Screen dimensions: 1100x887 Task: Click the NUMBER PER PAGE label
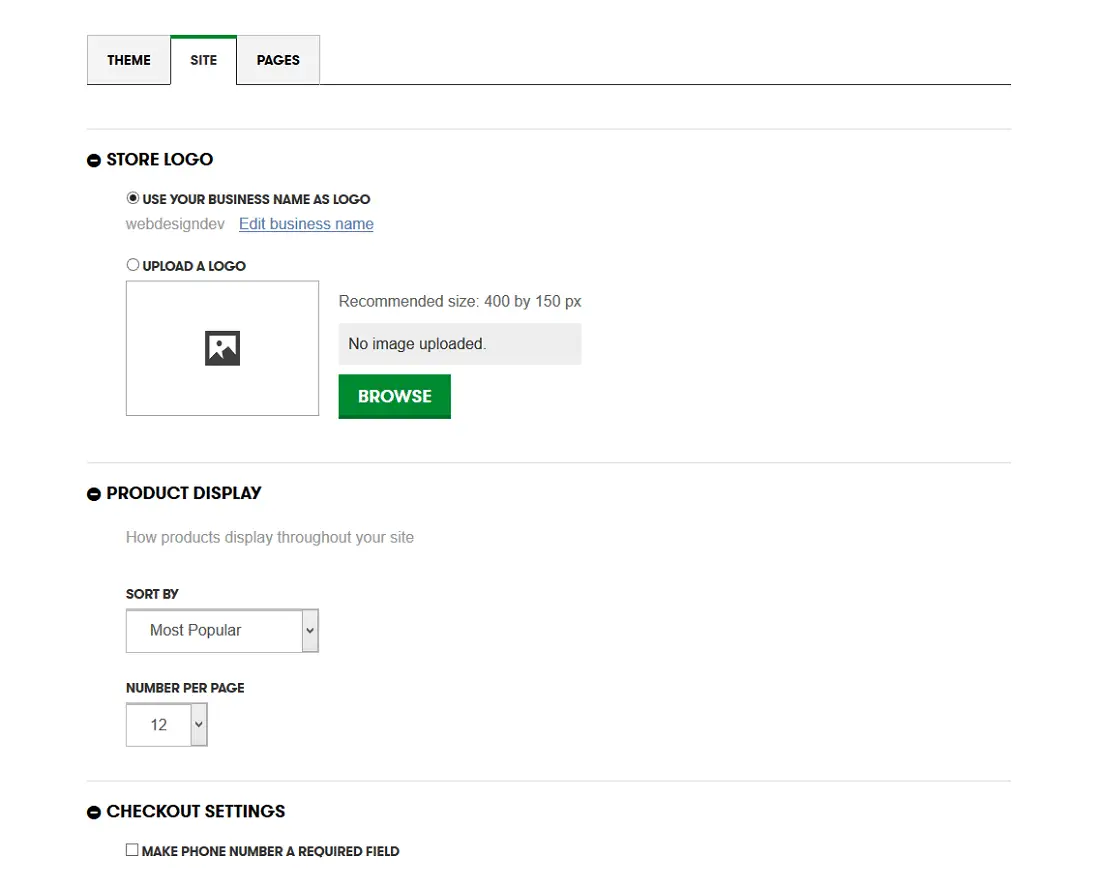coord(185,688)
